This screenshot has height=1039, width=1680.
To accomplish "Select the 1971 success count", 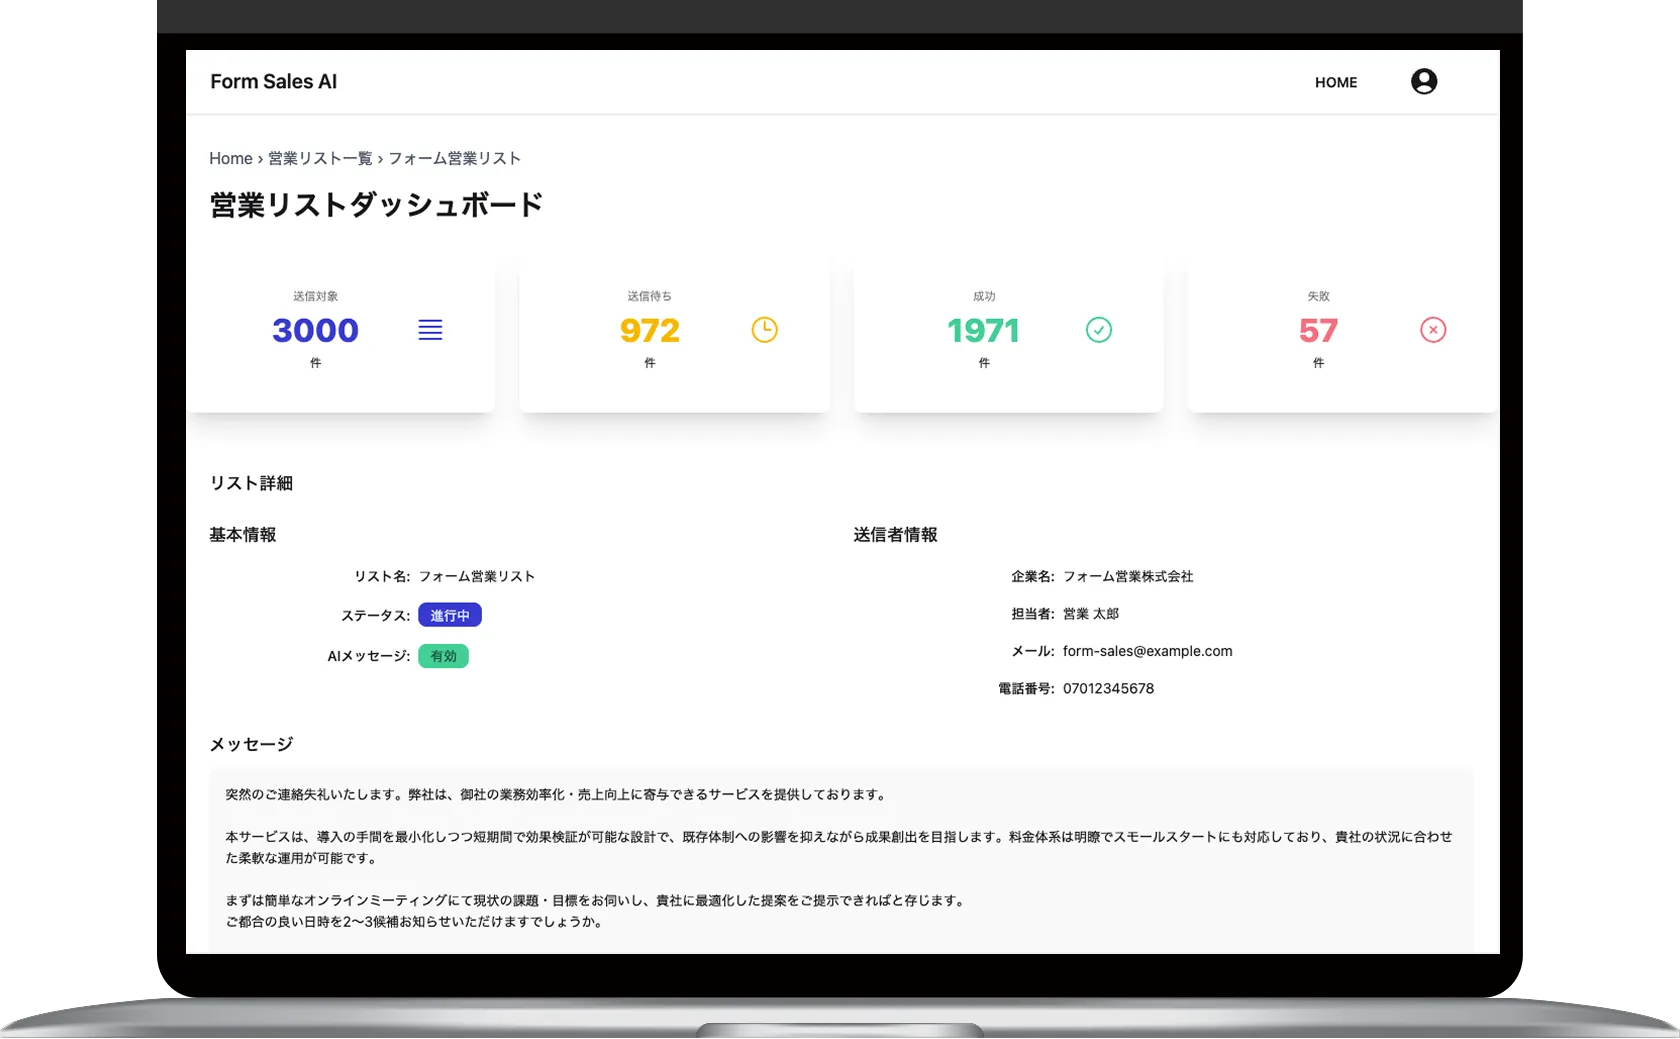I will (983, 331).
